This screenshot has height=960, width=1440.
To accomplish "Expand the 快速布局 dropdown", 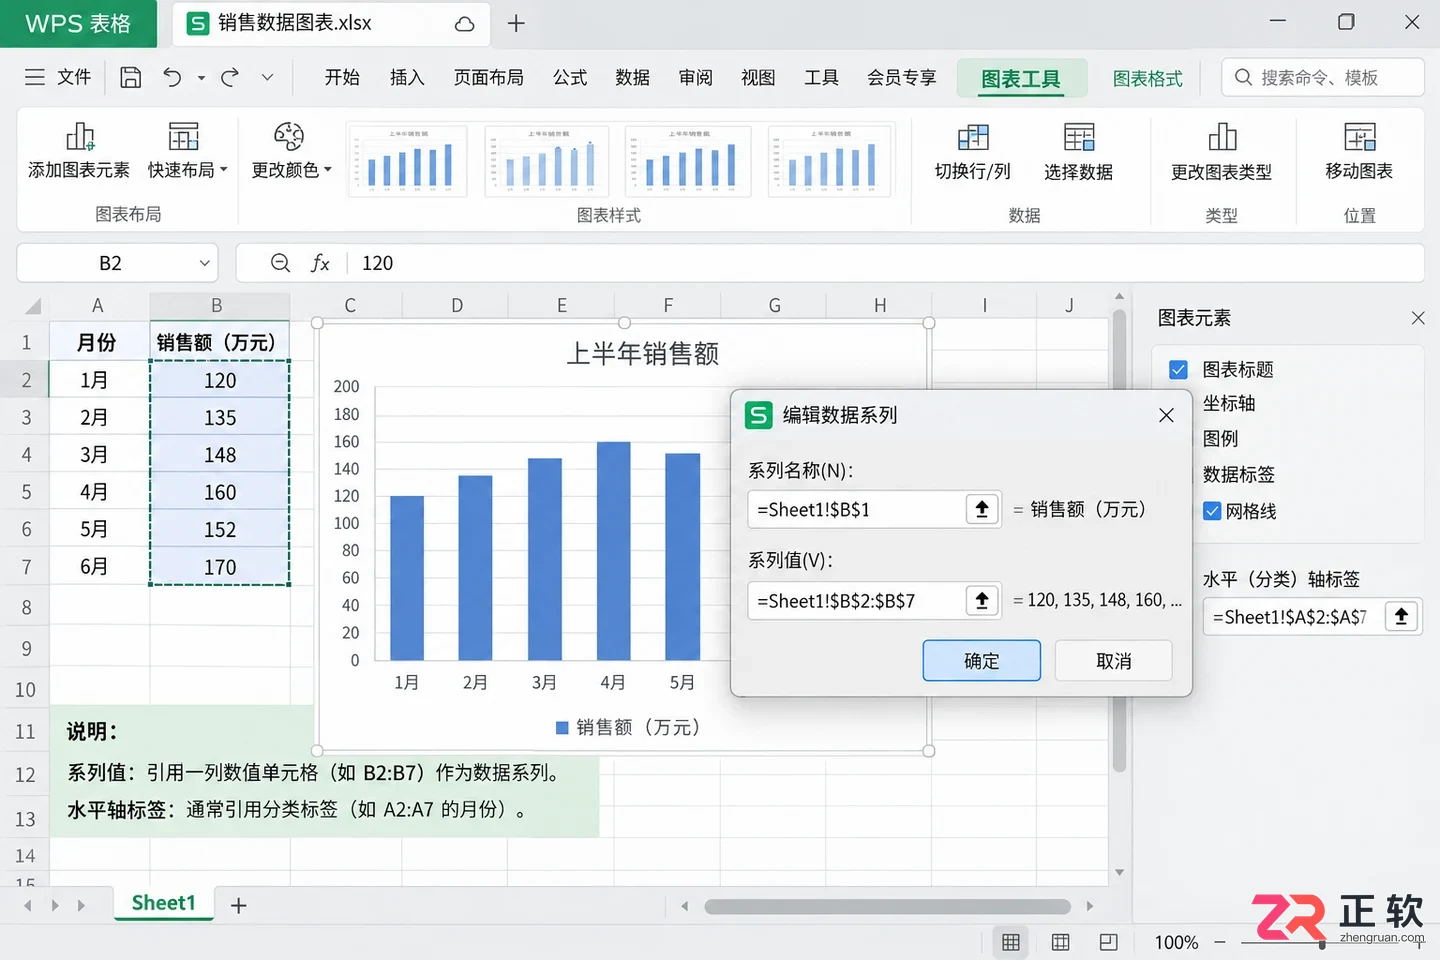I will pyautogui.click(x=224, y=170).
